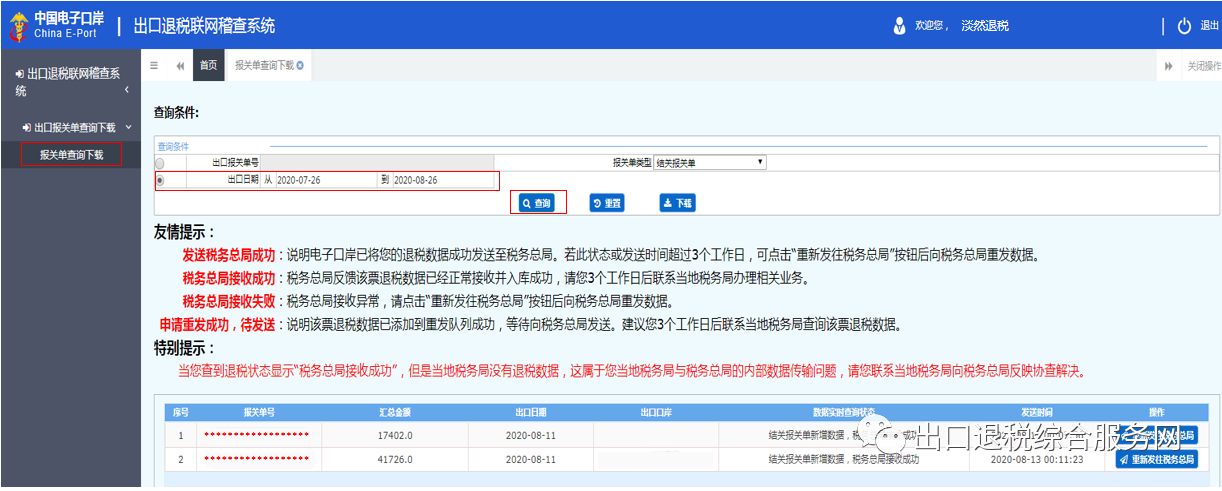Click the double left arrow tab scroller
The image size is (1222, 491).
[x=180, y=65]
